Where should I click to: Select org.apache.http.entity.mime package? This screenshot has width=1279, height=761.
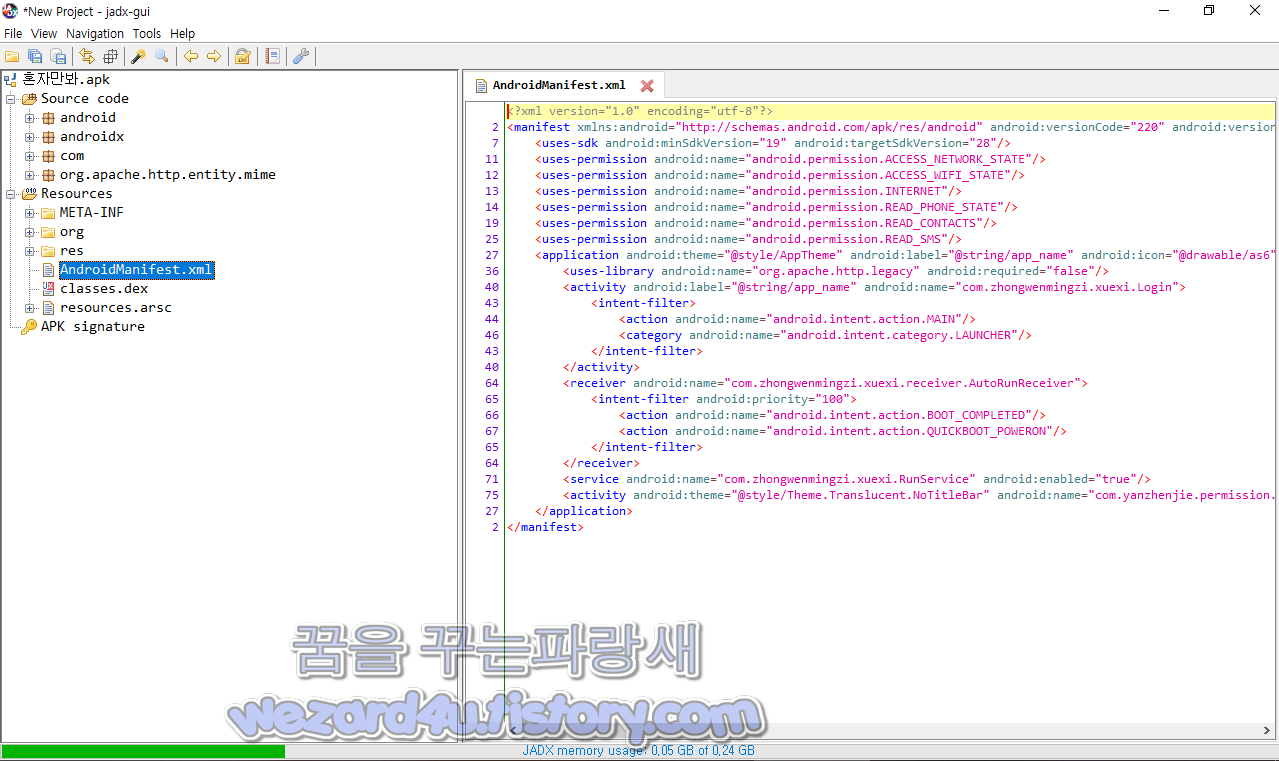click(x=167, y=174)
